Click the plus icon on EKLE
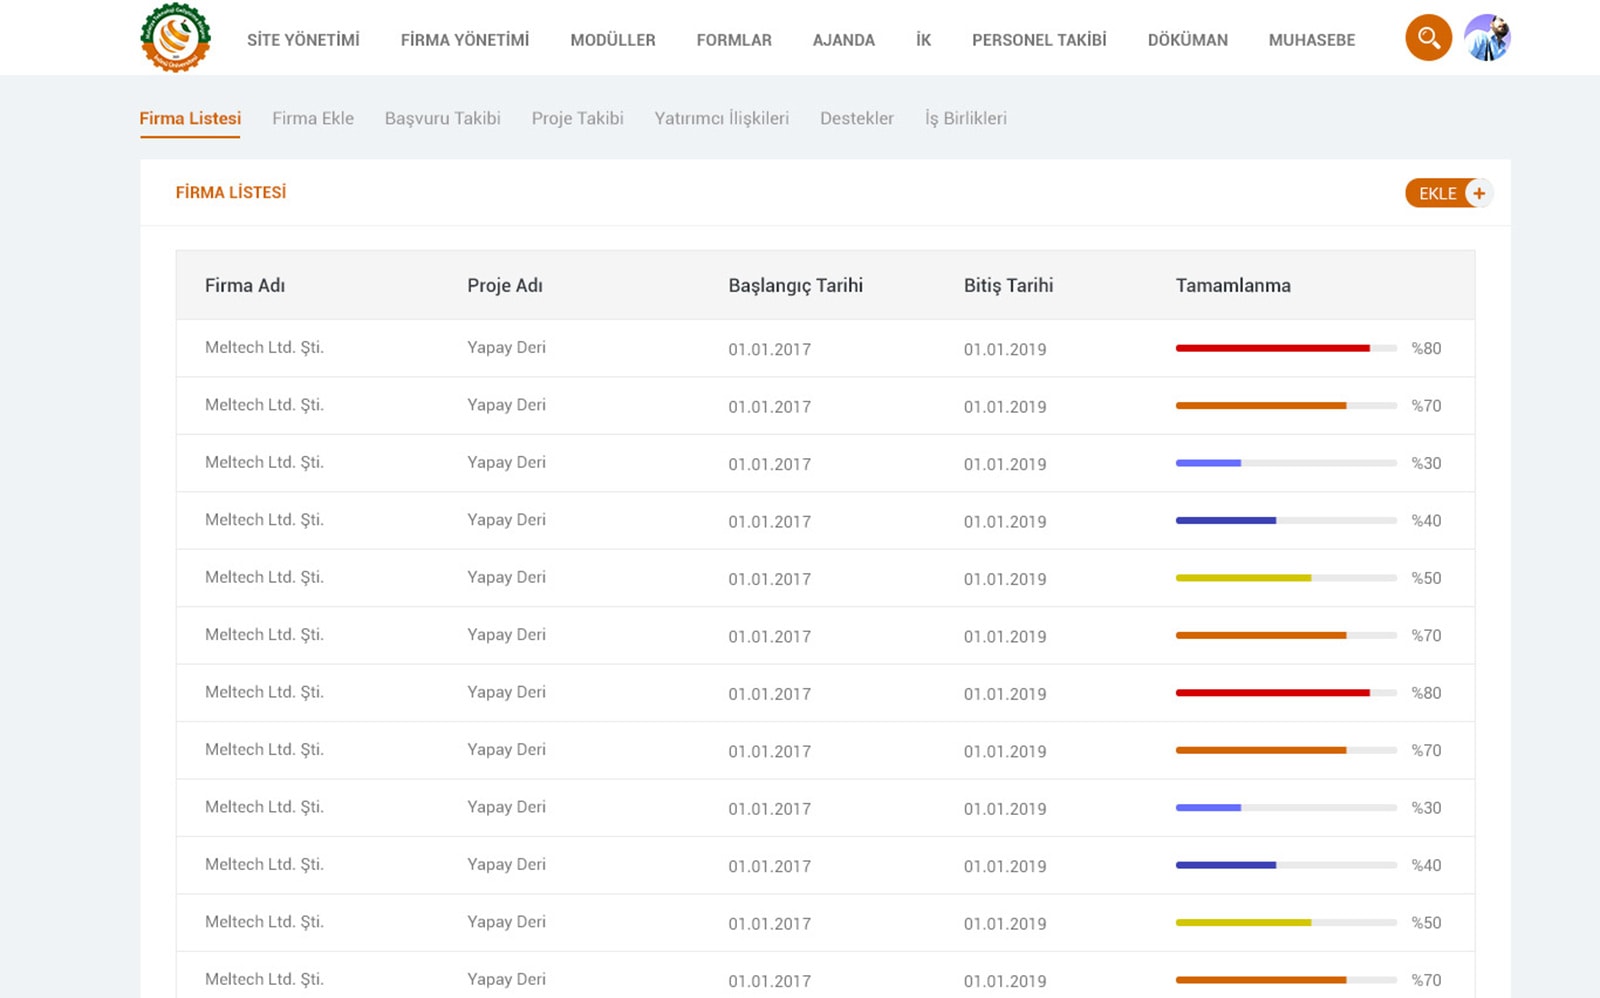1600x998 pixels. click(x=1478, y=193)
